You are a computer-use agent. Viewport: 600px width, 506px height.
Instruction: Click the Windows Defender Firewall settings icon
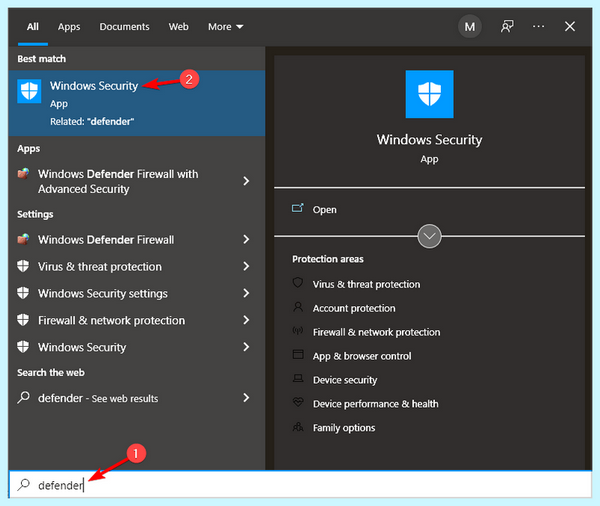click(23, 239)
